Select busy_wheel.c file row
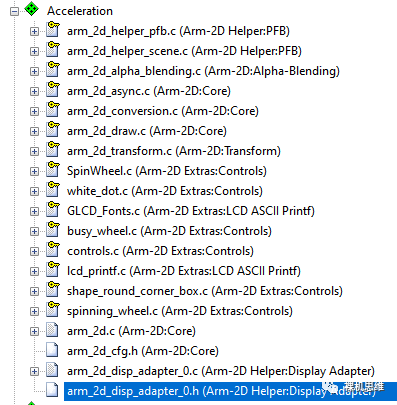Viewport: 397px width, 405px height. coord(169,231)
